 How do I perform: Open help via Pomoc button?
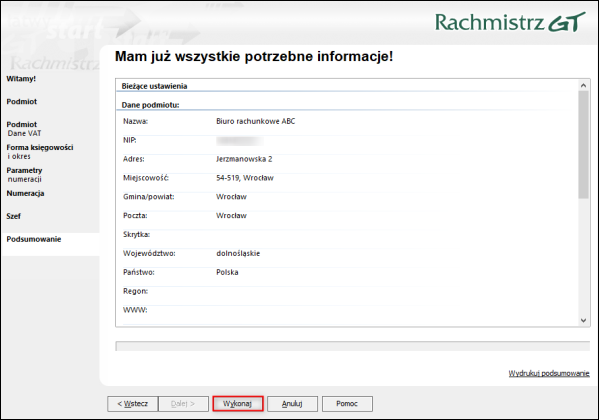click(347, 404)
